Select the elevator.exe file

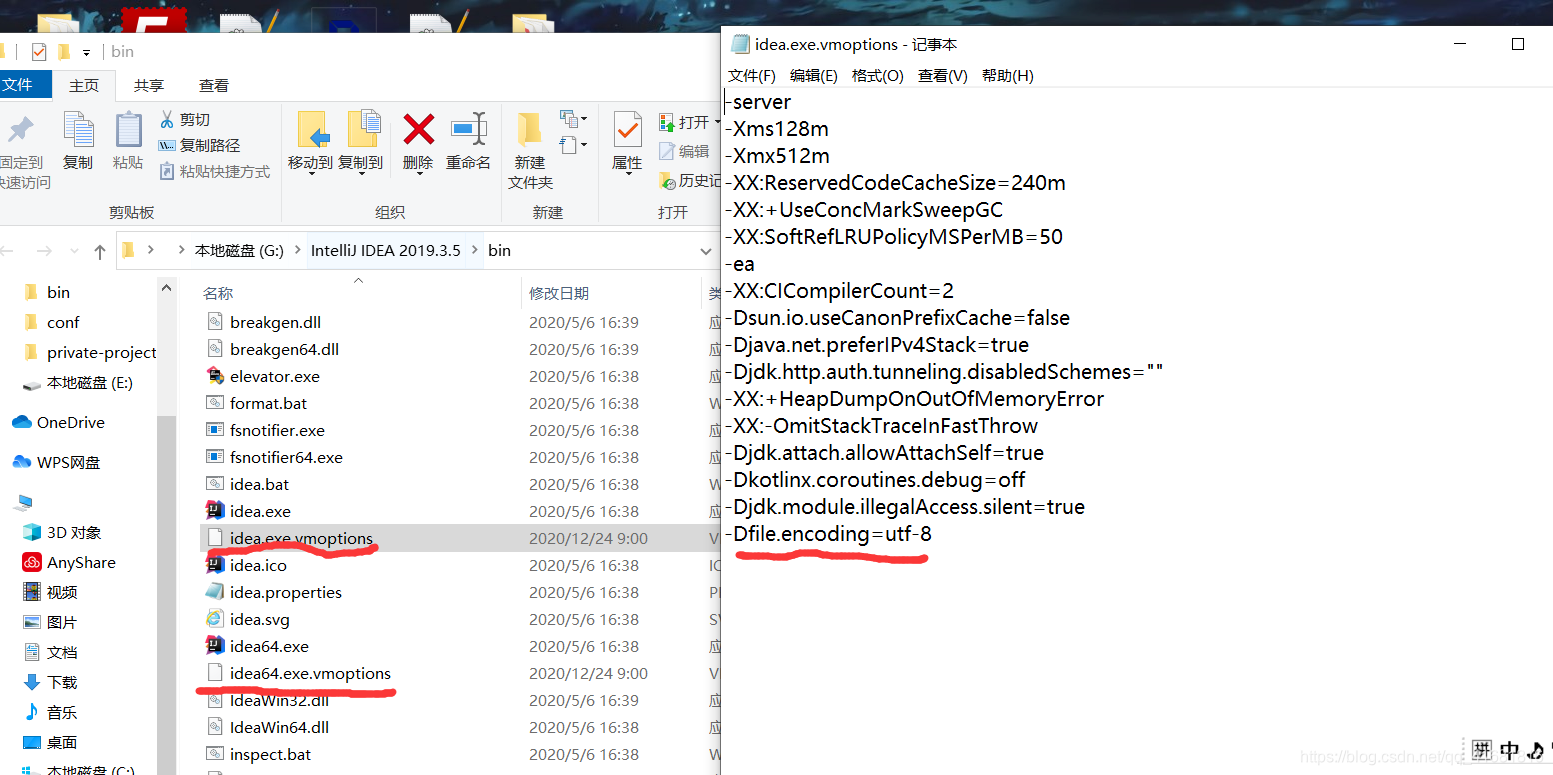tap(275, 376)
